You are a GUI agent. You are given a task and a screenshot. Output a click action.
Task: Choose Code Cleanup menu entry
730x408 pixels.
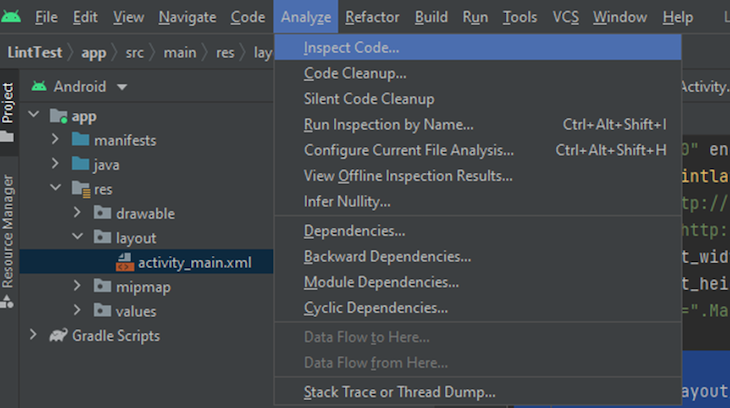[x=354, y=73]
